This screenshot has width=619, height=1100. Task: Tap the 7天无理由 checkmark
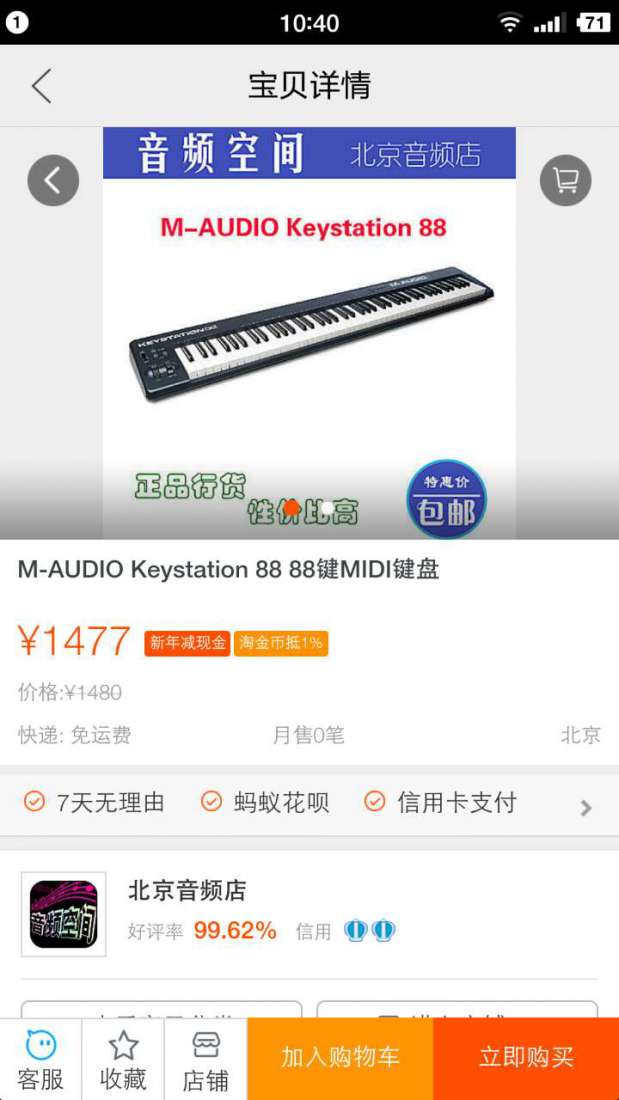click(x=34, y=801)
